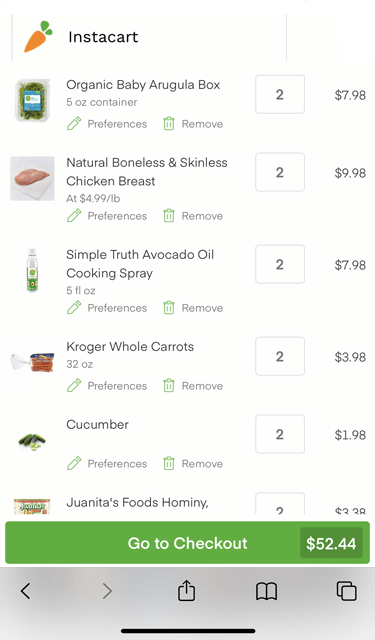Open Safari tabs overview icon

click(x=346, y=591)
